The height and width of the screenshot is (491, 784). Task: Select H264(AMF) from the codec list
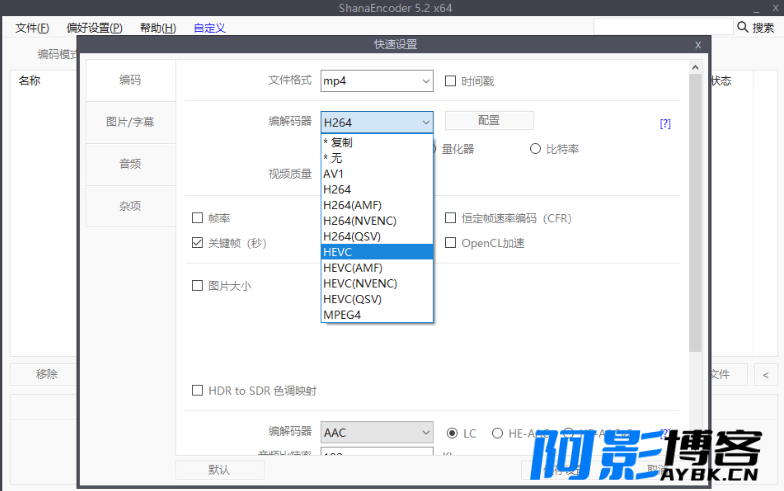pos(377,205)
